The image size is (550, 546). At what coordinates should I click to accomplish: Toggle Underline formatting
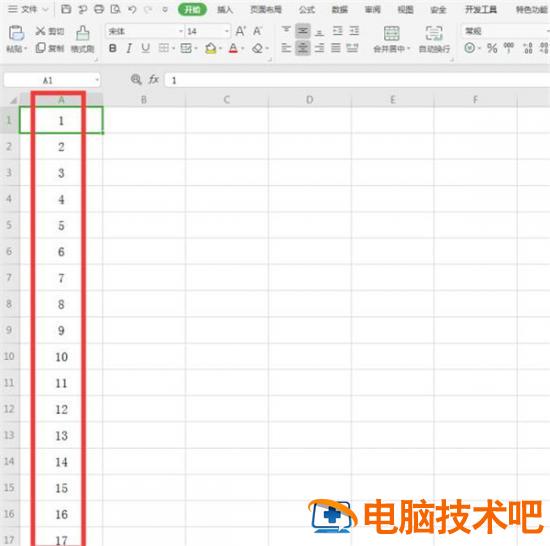coord(146,48)
